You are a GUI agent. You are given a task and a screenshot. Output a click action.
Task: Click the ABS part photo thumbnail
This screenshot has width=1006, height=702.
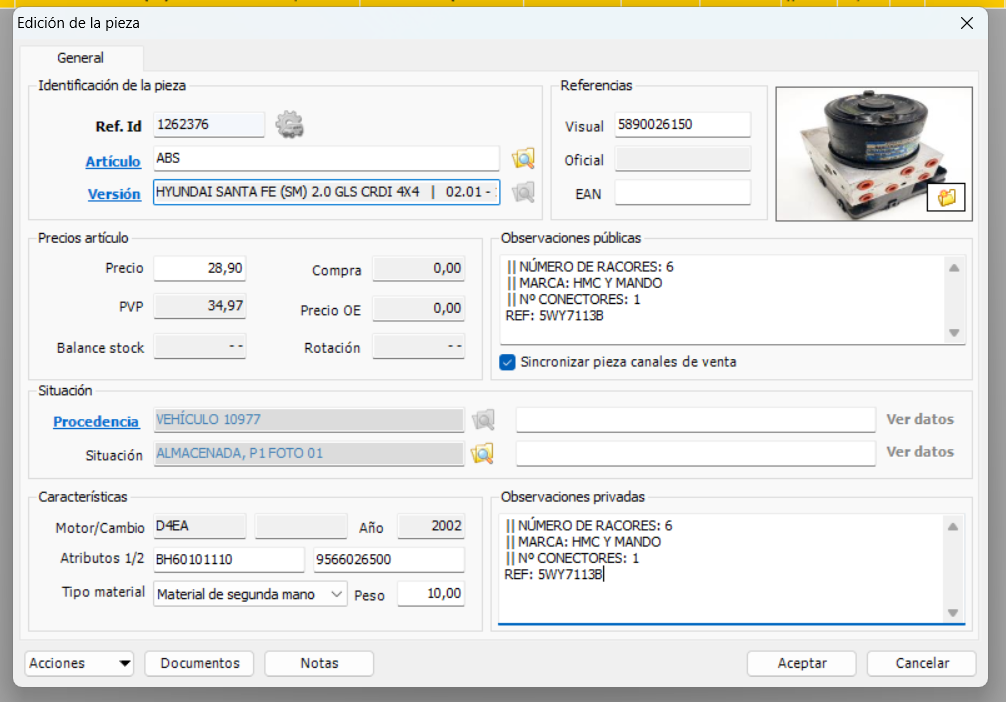point(860,150)
